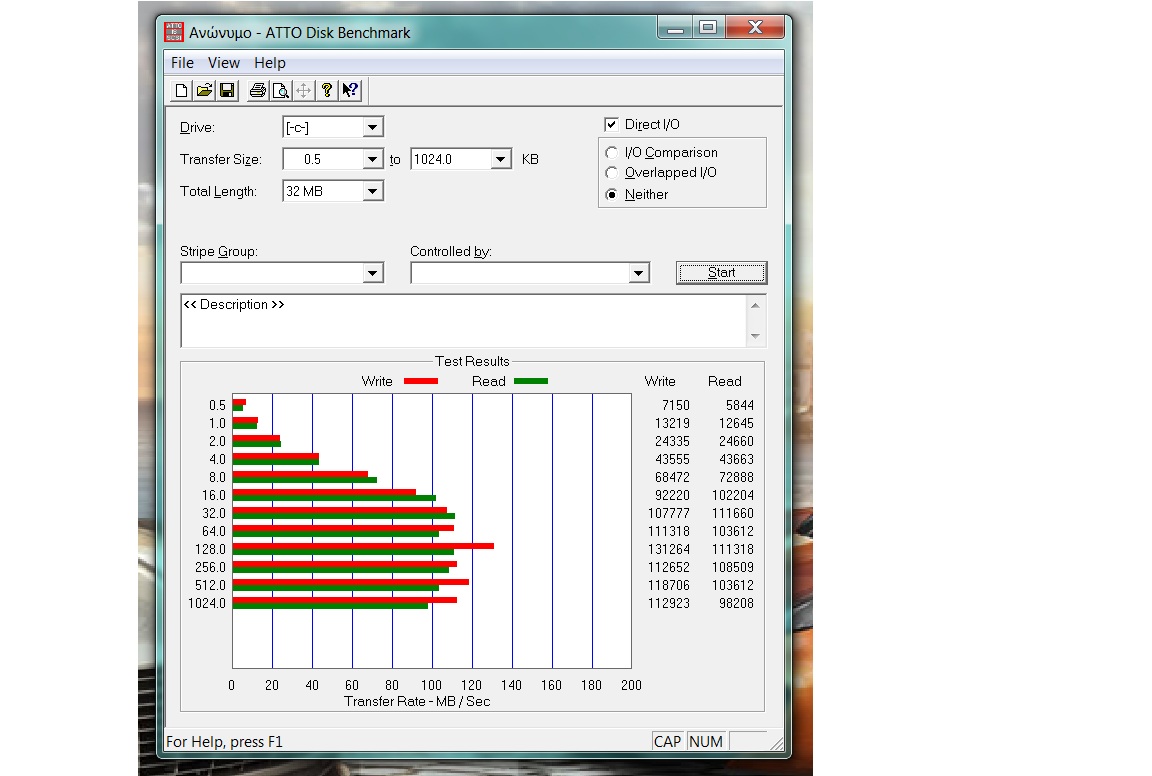Click the red write bar for 128.0
1152x776 pixels.
[363, 546]
